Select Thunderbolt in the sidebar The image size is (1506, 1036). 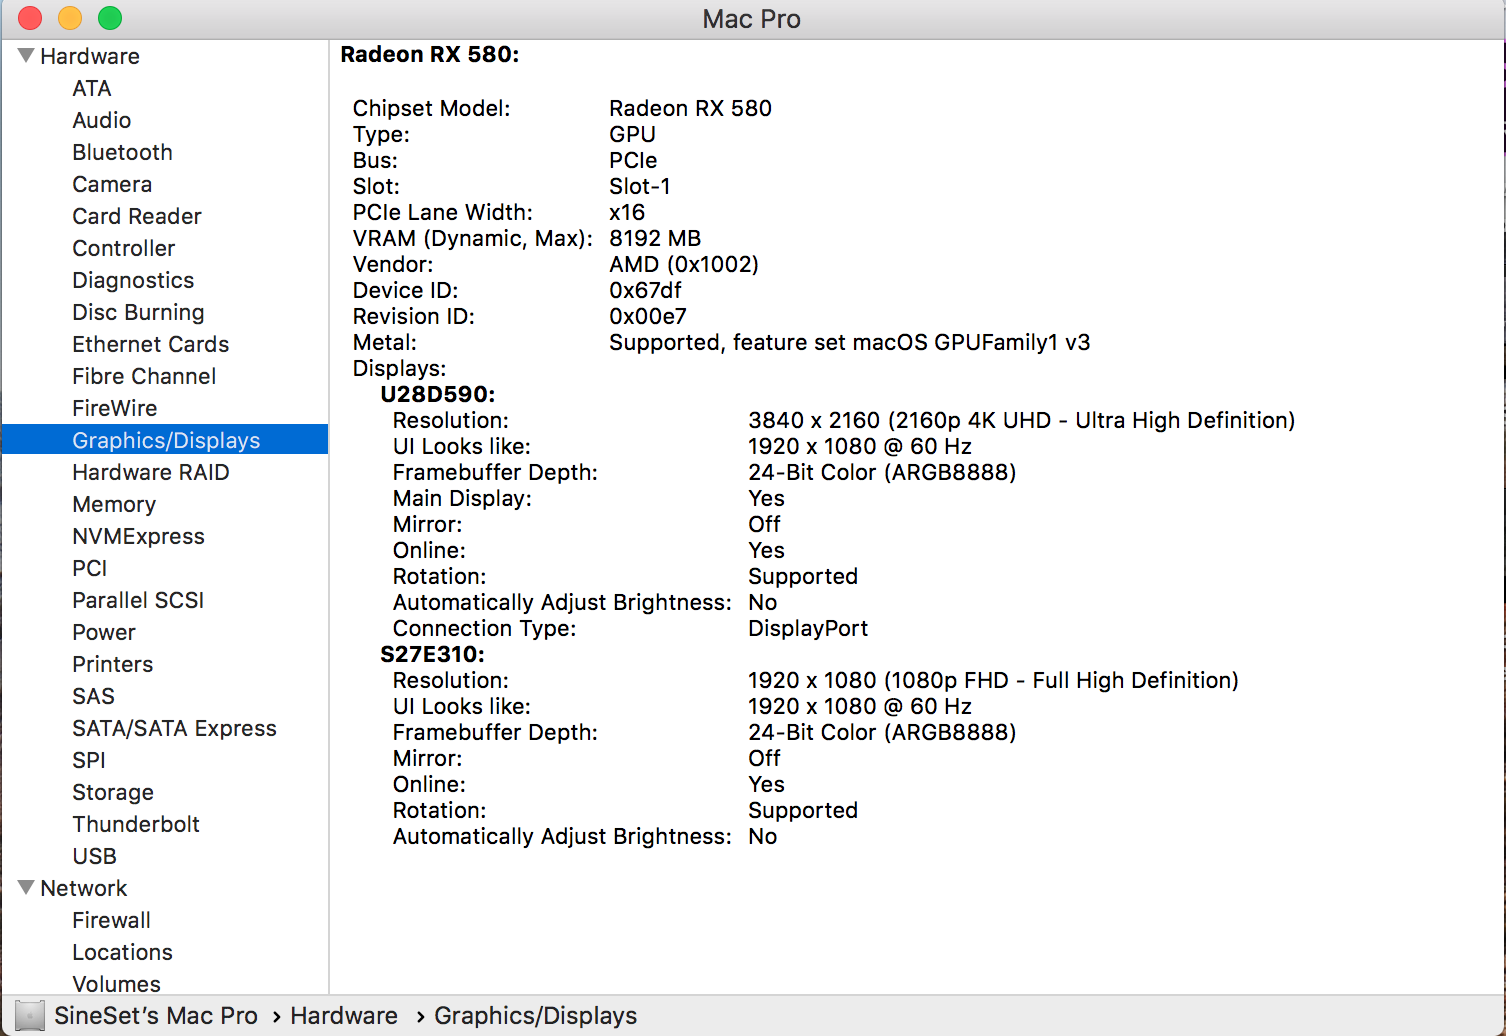tap(136, 824)
